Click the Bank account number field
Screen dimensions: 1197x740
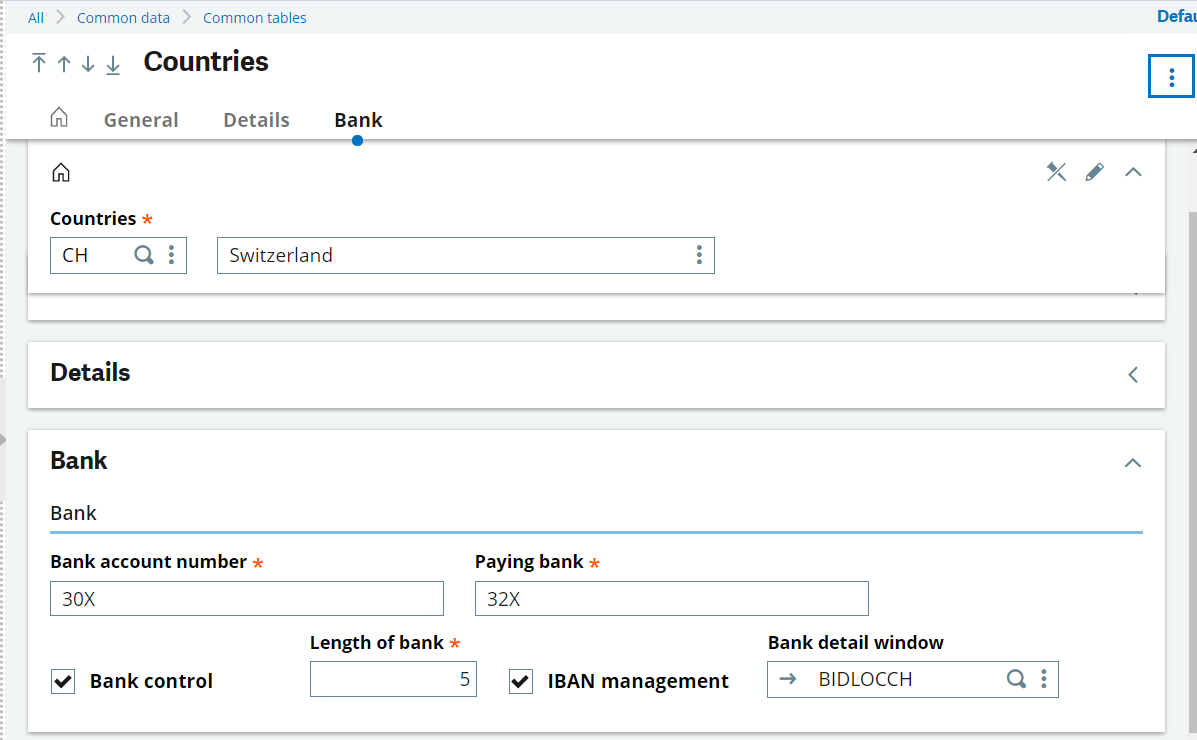click(x=247, y=599)
